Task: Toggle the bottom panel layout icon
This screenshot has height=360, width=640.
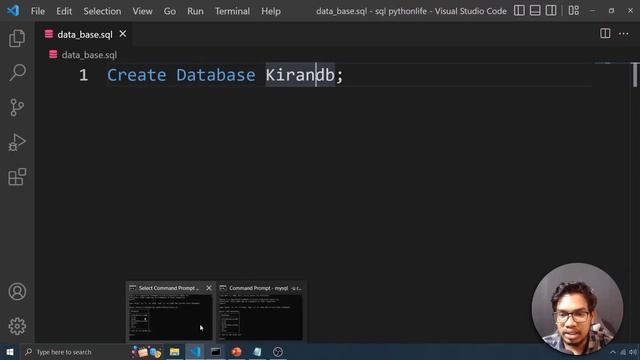Action: [535, 11]
